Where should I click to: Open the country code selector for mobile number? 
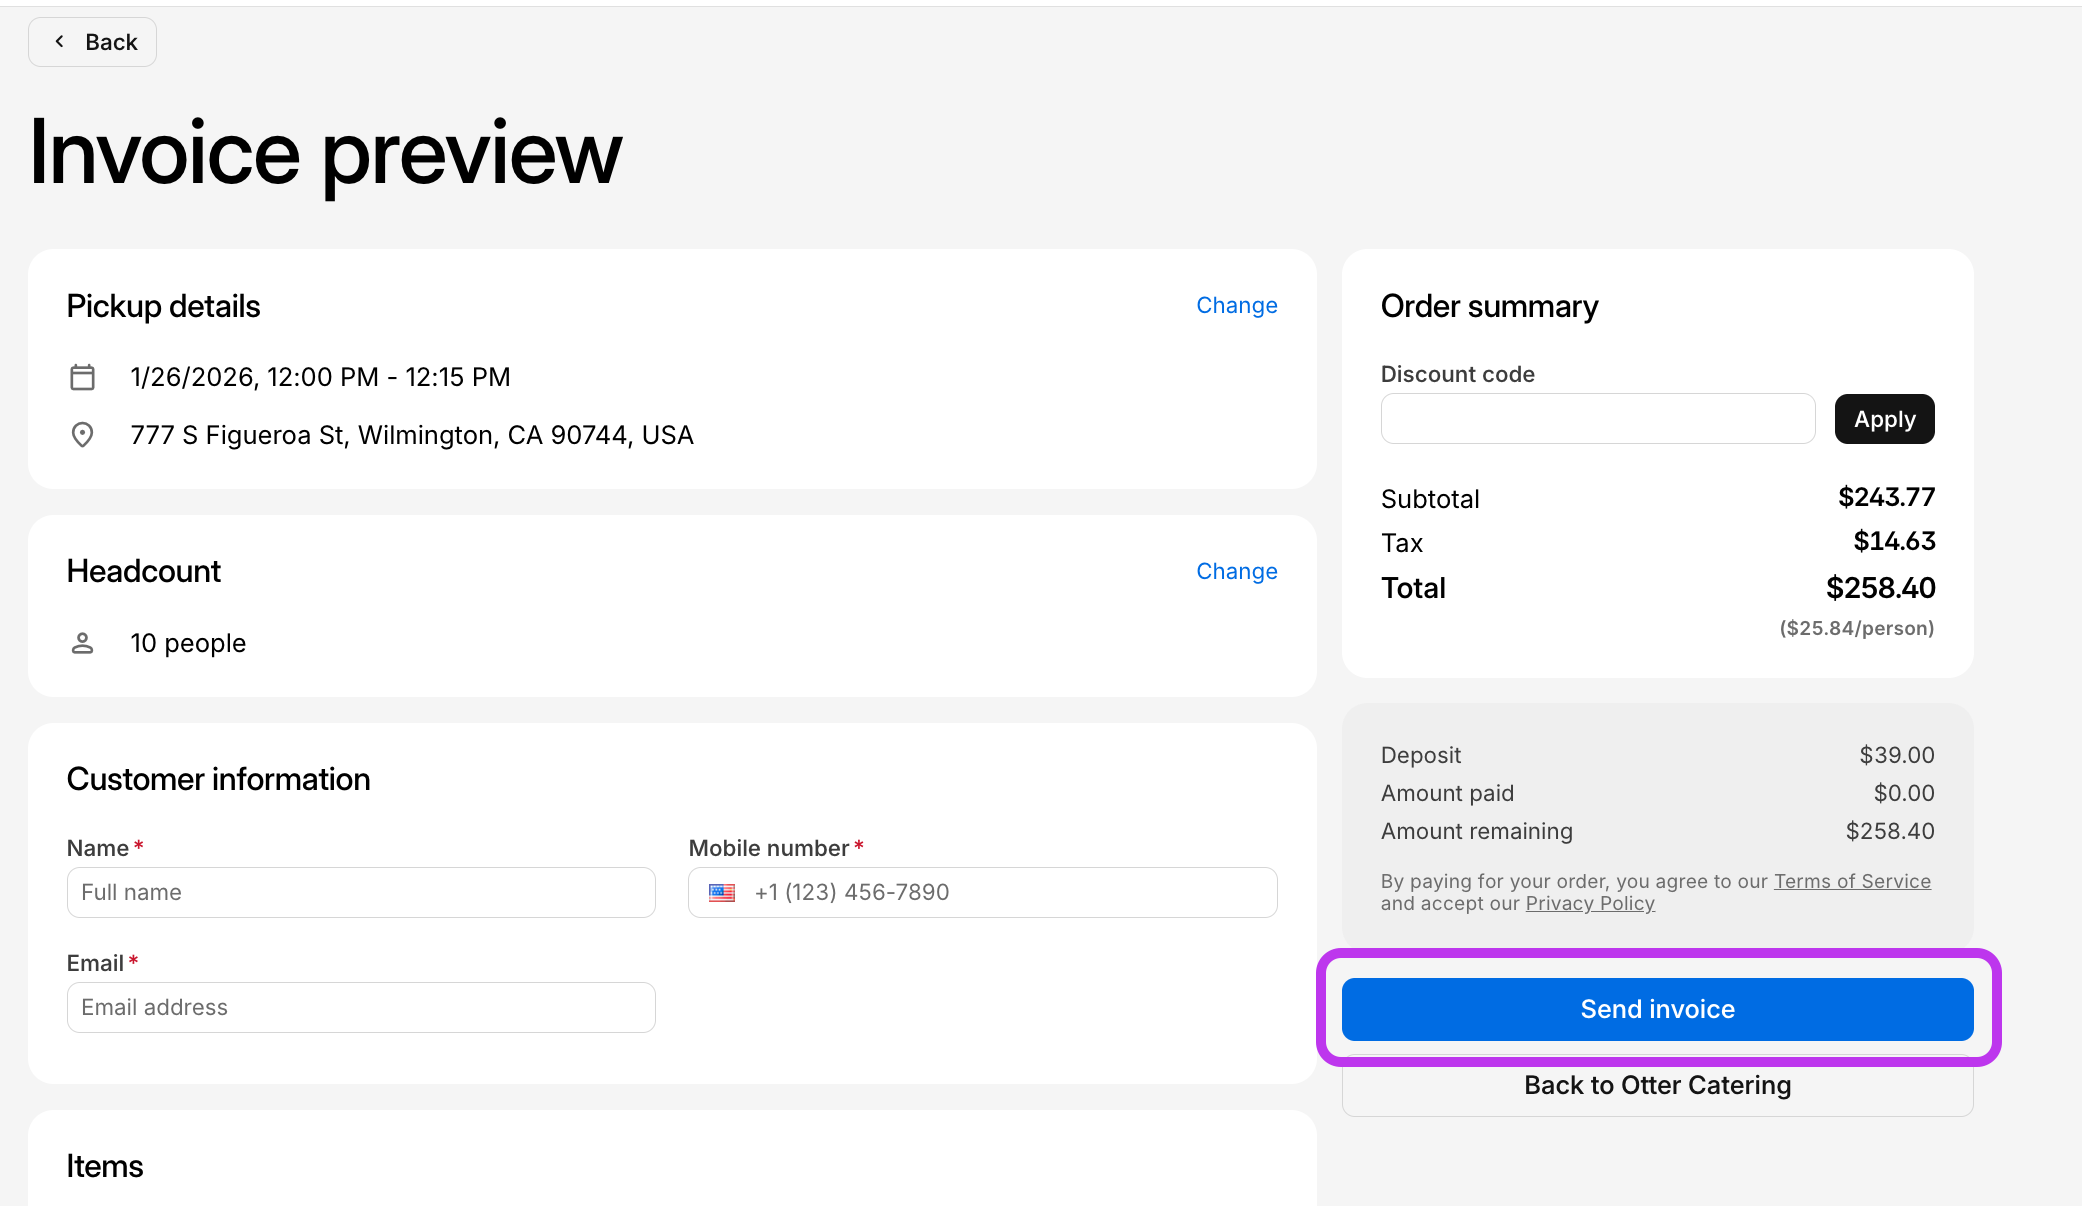coord(722,892)
